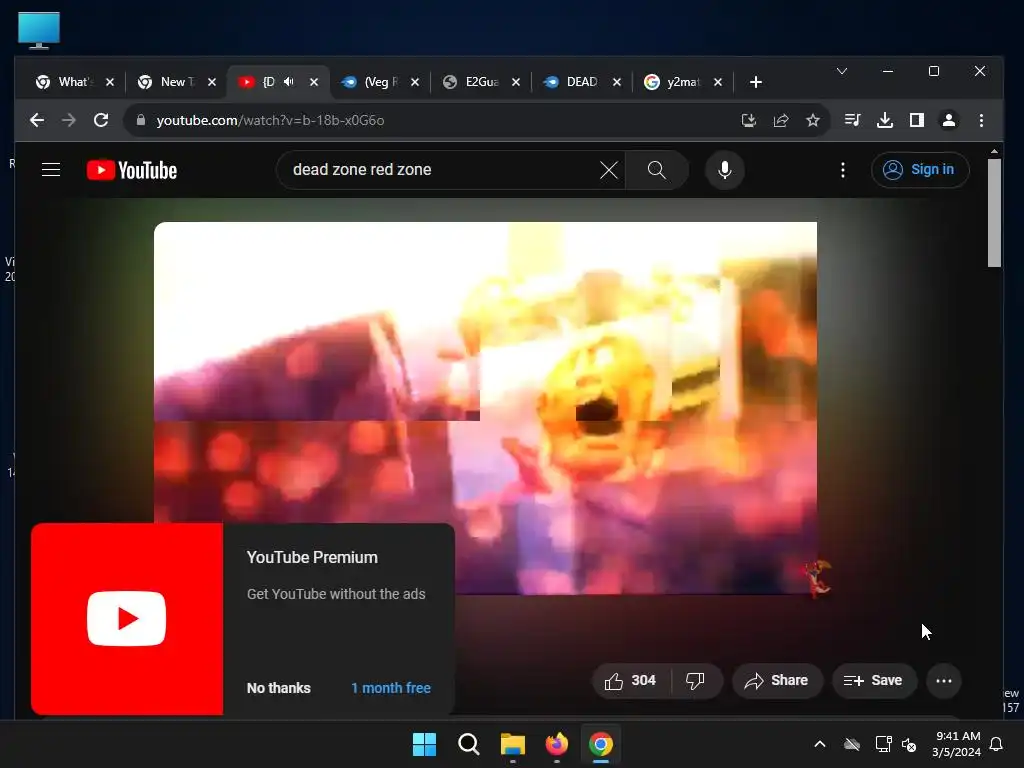Open Firefox from taskbar

[x=556, y=744]
